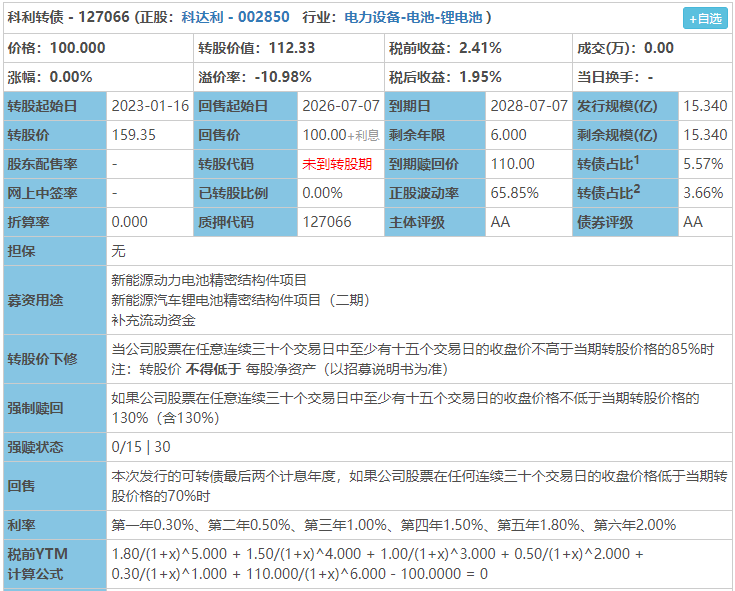Open the 科达利 - 002850 stock link
The image size is (735, 591).
pyautogui.click(x=235, y=17)
